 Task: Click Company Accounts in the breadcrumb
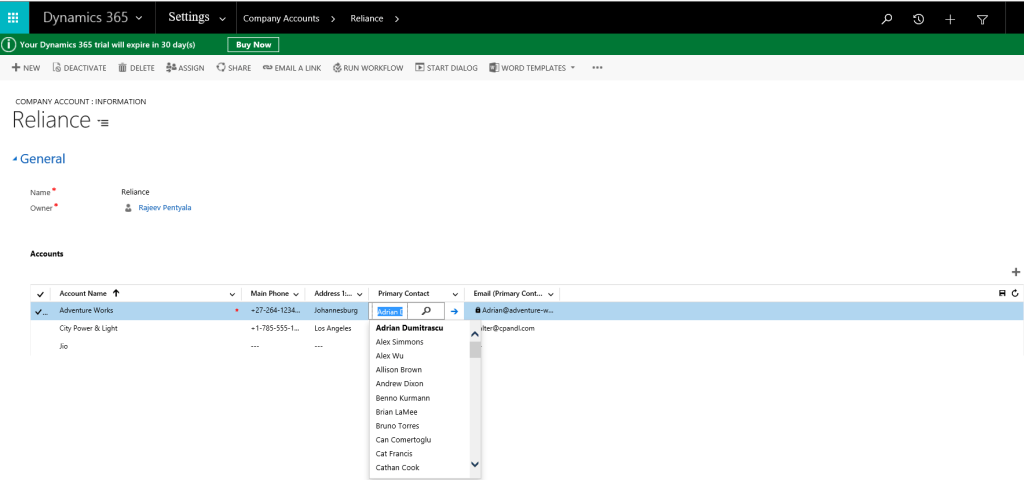click(281, 19)
